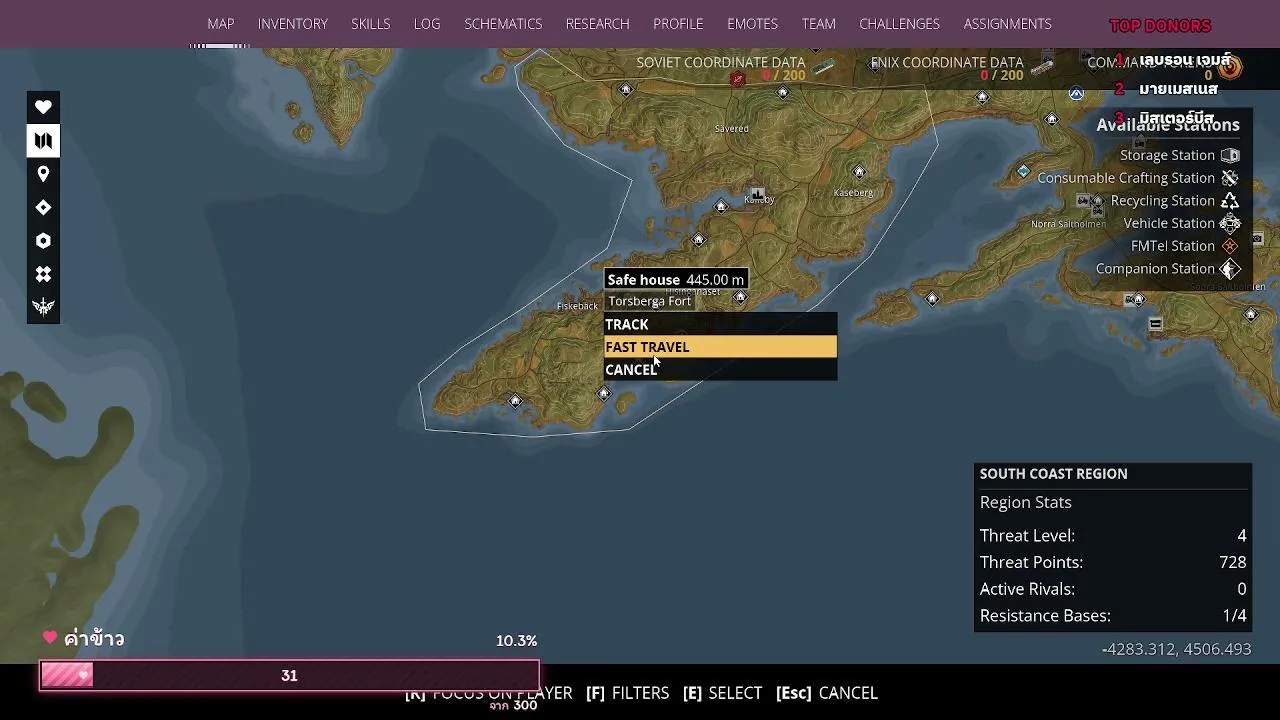The image size is (1280, 720).
Task: Select the Recycling Station icon
Action: (x=1230, y=201)
